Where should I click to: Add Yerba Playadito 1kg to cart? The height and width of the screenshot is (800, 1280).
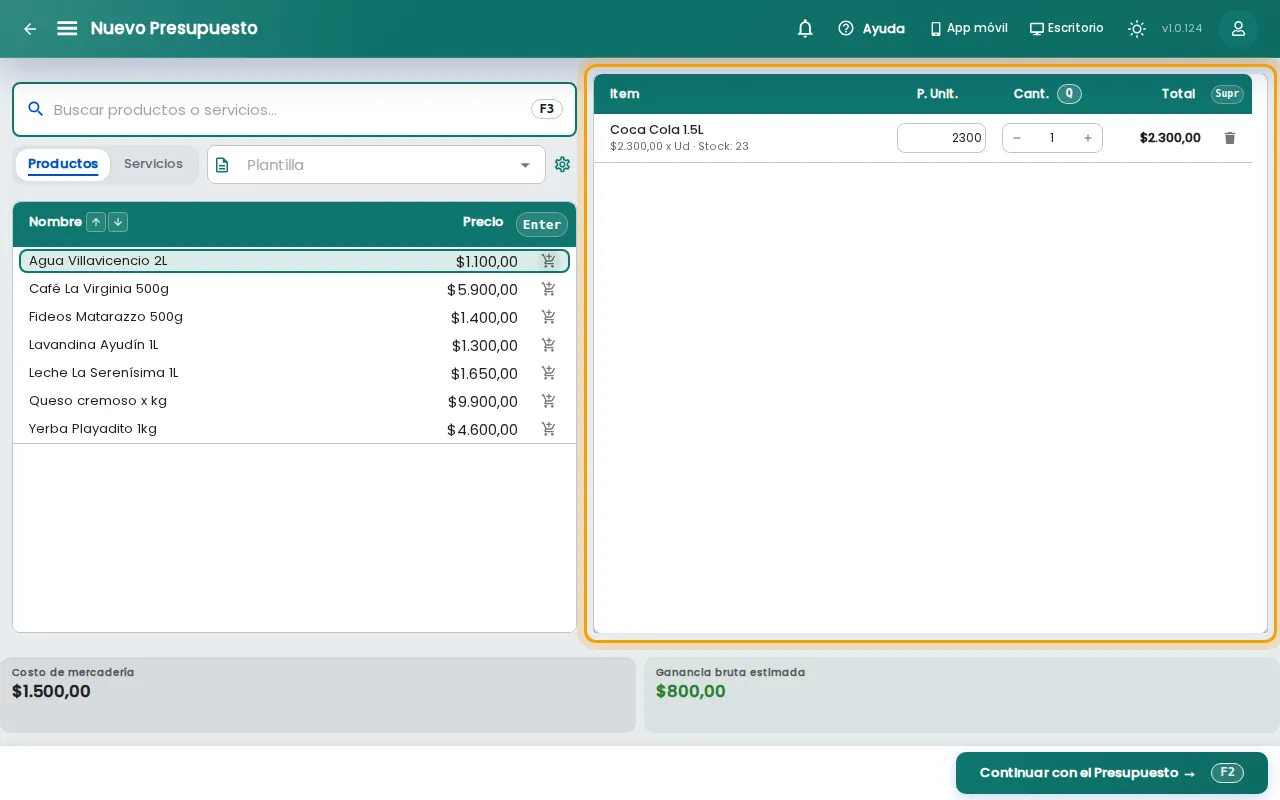(548, 429)
